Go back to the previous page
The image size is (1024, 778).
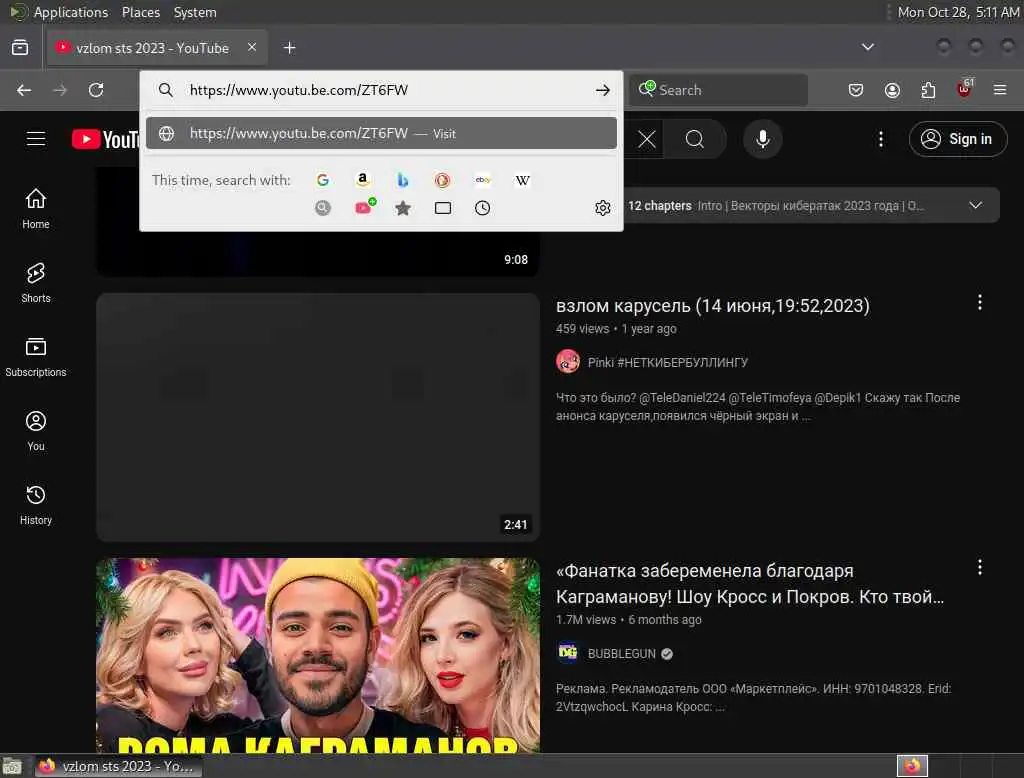click(24, 90)
